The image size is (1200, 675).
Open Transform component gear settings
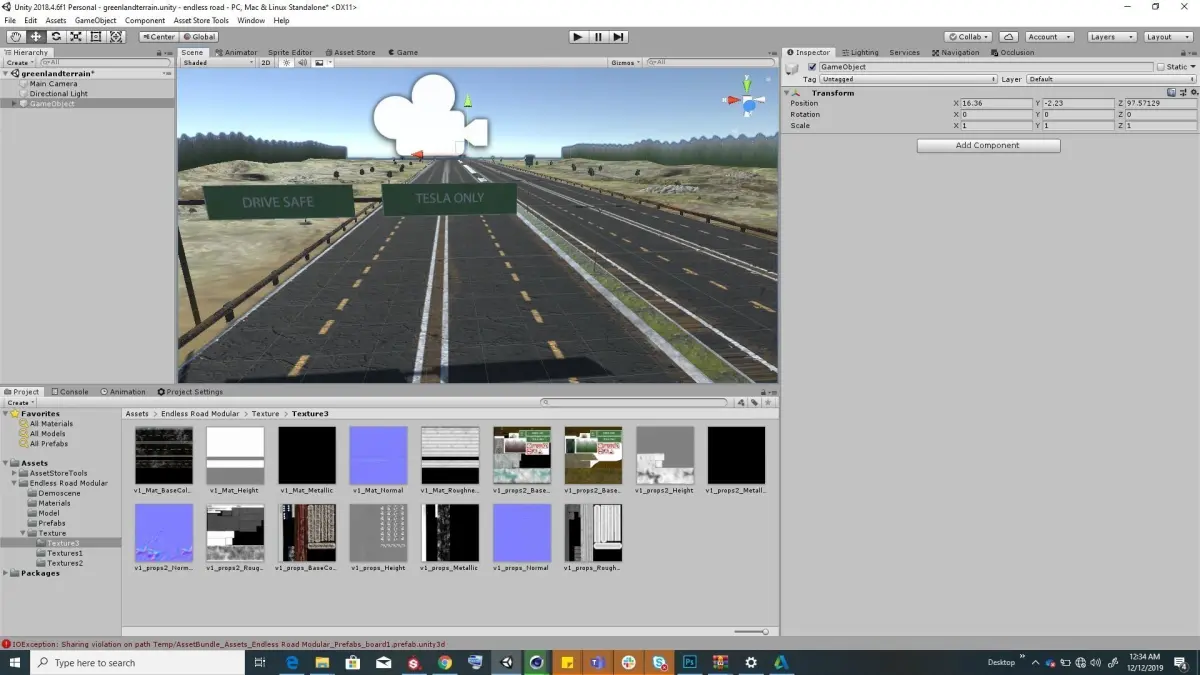click(x=1193, y=93)
